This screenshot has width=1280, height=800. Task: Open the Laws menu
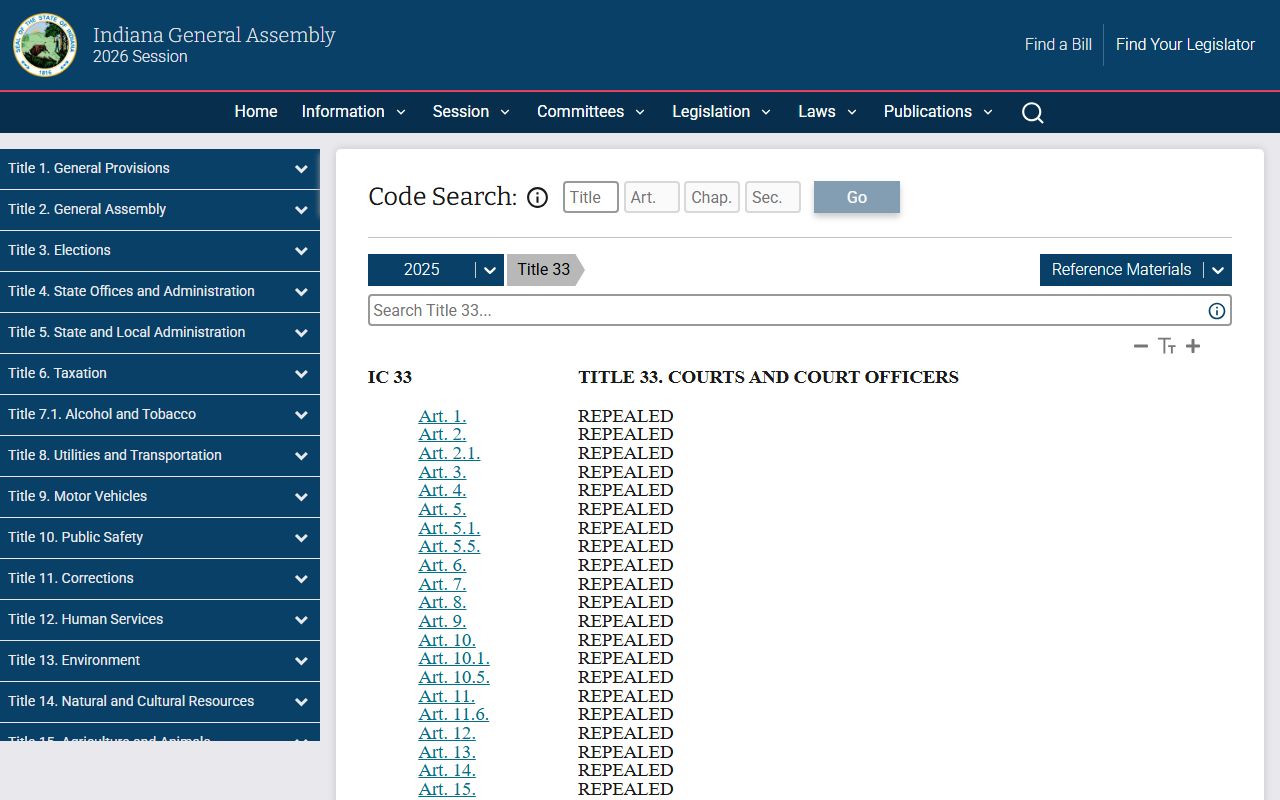click(x=828, y=112)
